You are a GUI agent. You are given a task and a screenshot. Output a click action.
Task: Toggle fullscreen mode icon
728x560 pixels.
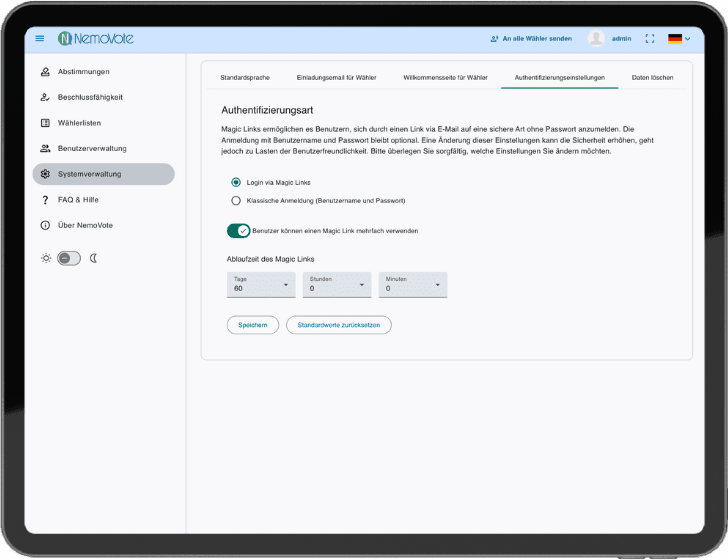click(x=650, y=39)
